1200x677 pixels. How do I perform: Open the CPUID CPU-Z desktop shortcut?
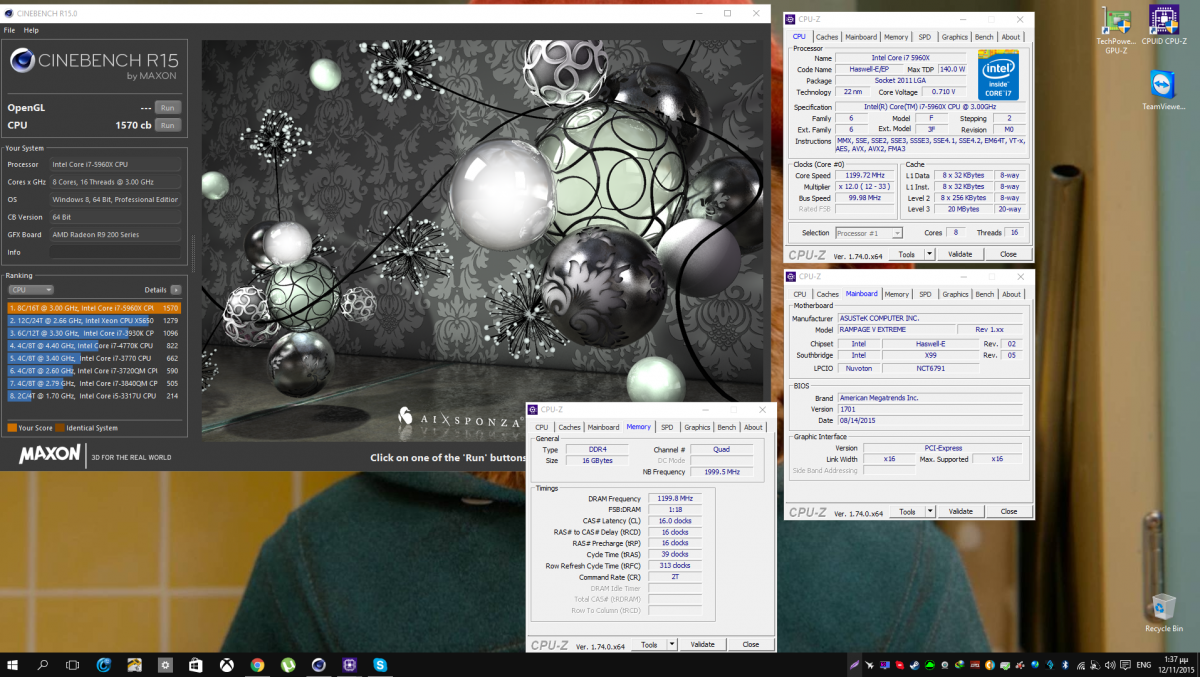coord(1163,26)
